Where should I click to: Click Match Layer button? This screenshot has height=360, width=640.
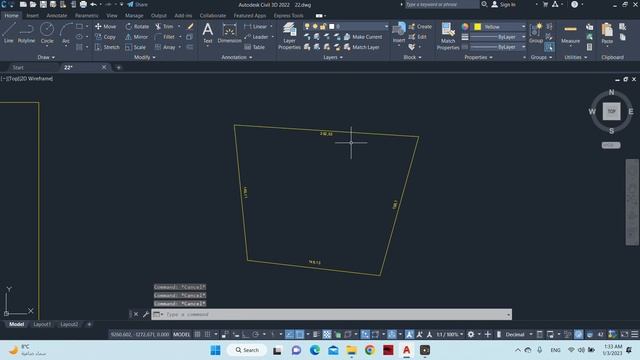pyautogui.click(x=362, y=47)
